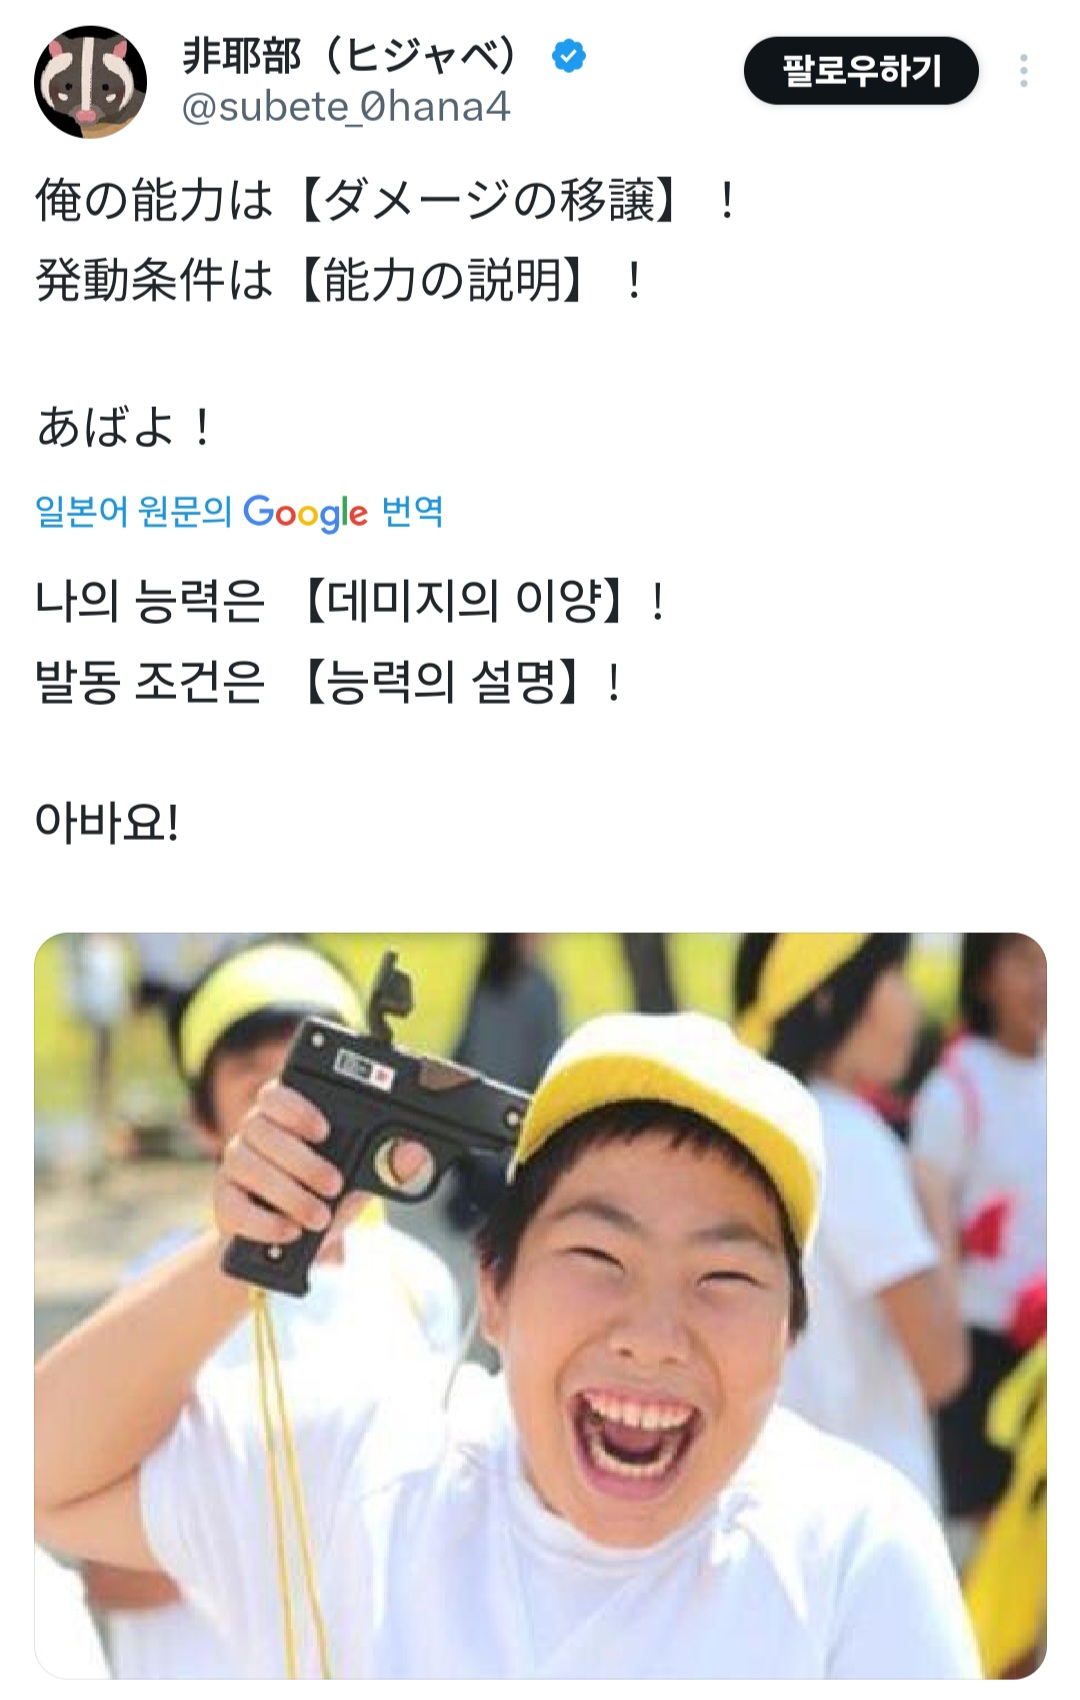Tap the blue verified badge

[569, 56]
